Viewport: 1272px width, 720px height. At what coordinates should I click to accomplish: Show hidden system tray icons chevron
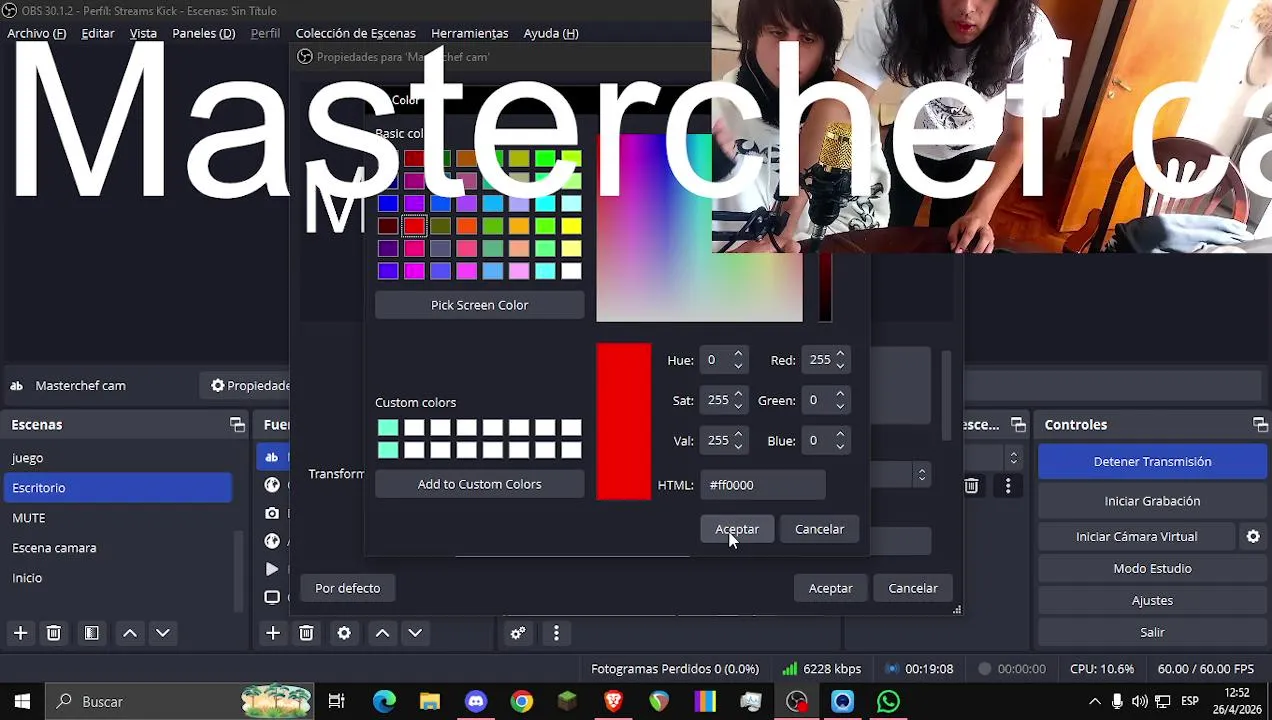(x=1095, y=702)
